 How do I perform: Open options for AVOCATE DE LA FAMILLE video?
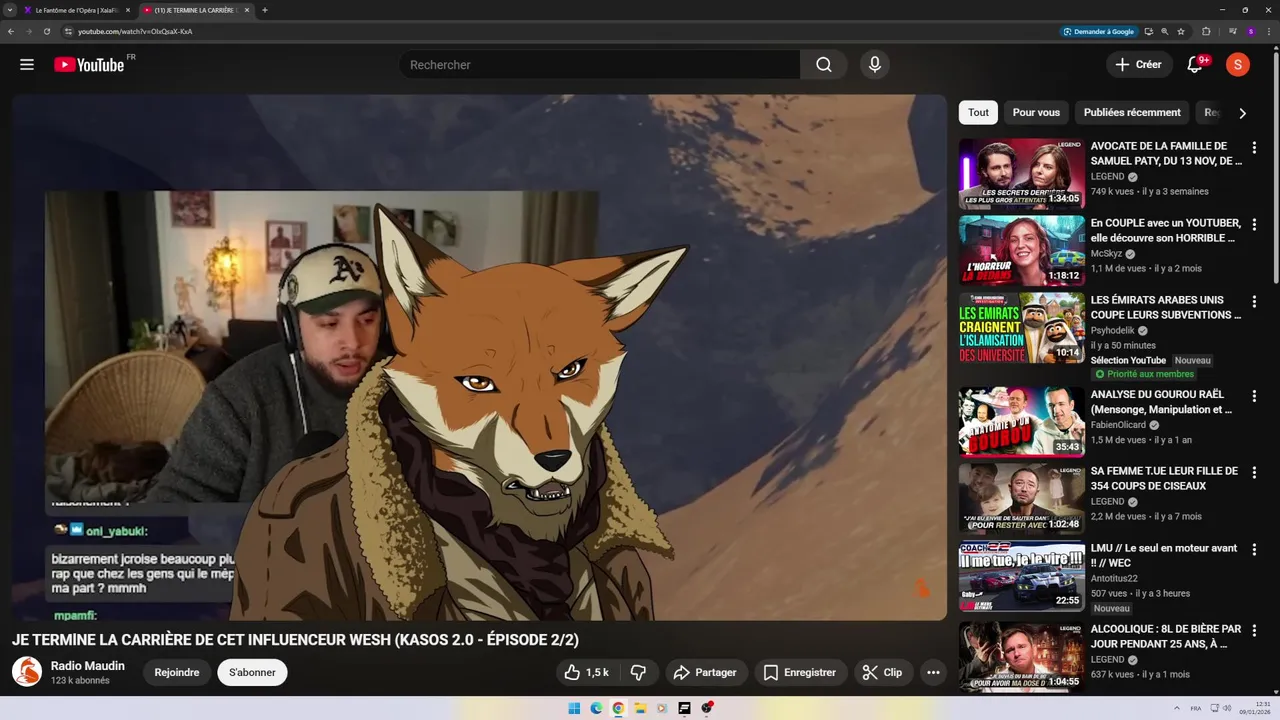(x=1254, y=147)
